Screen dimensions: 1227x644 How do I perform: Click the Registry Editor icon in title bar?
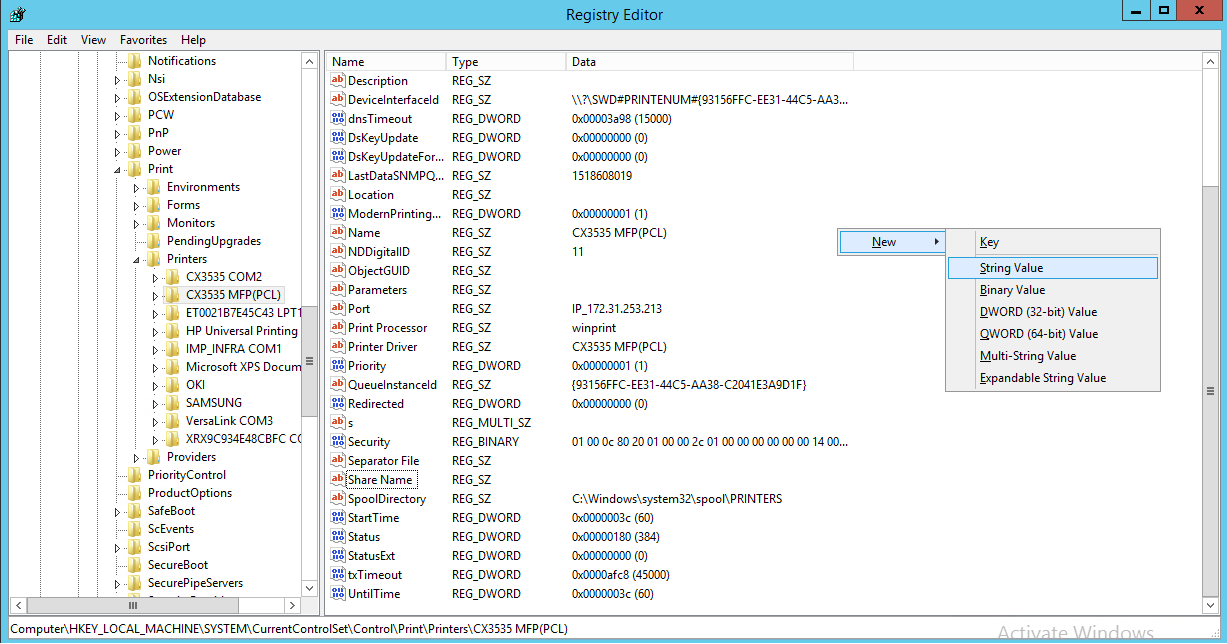(17, 14)
